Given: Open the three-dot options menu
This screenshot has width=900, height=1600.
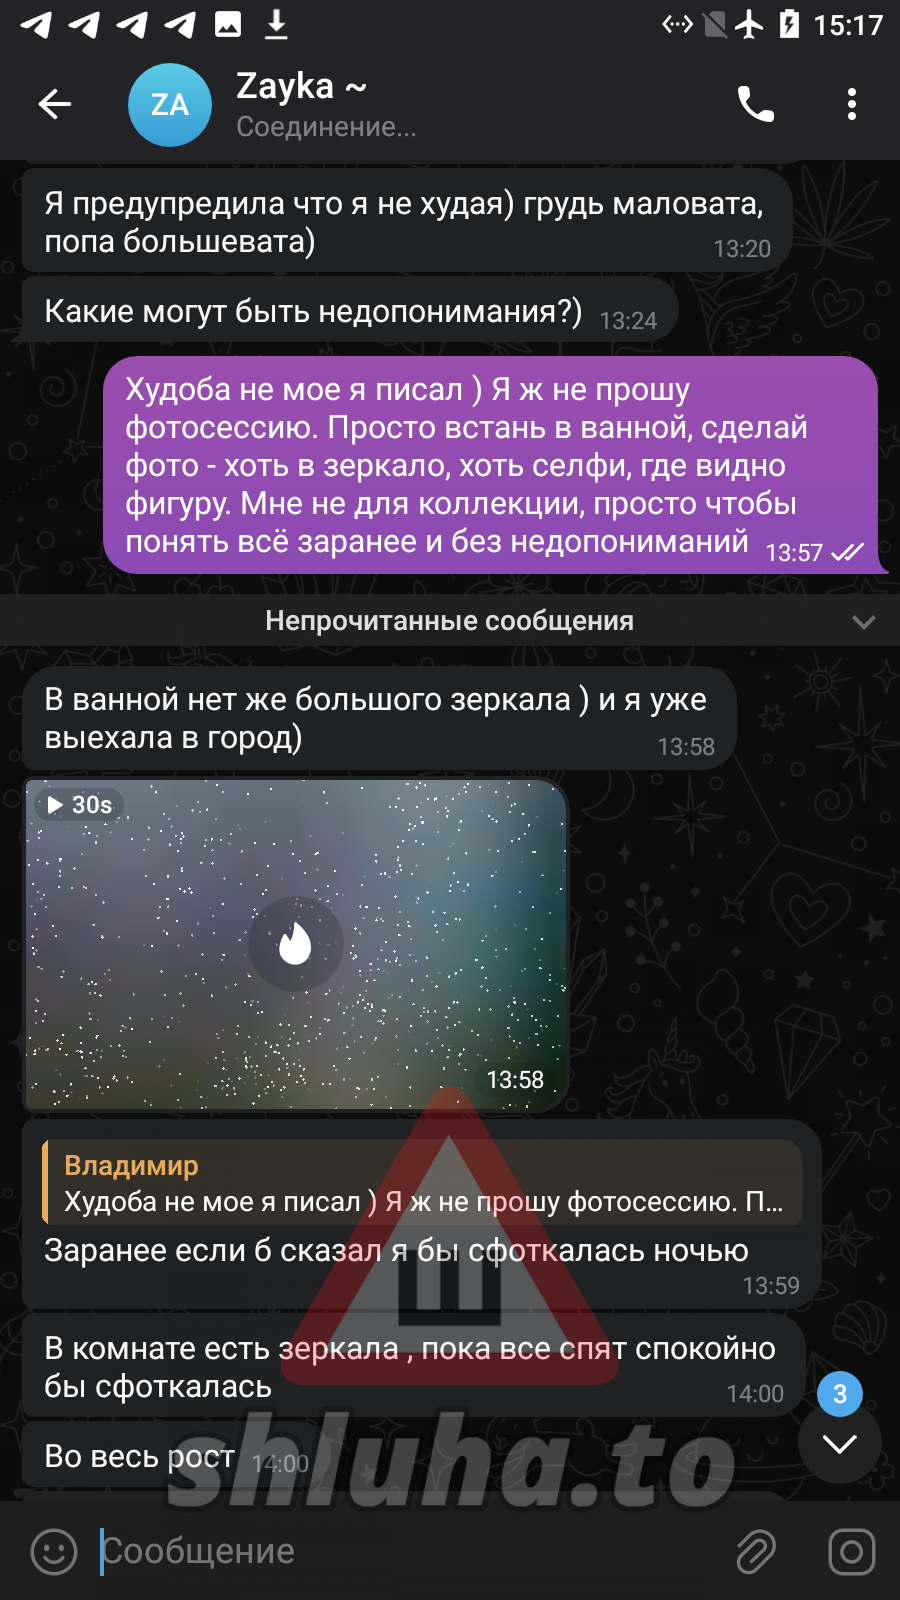Looking at the screenshot, I should pyautogui.click(x=852, y=104).
